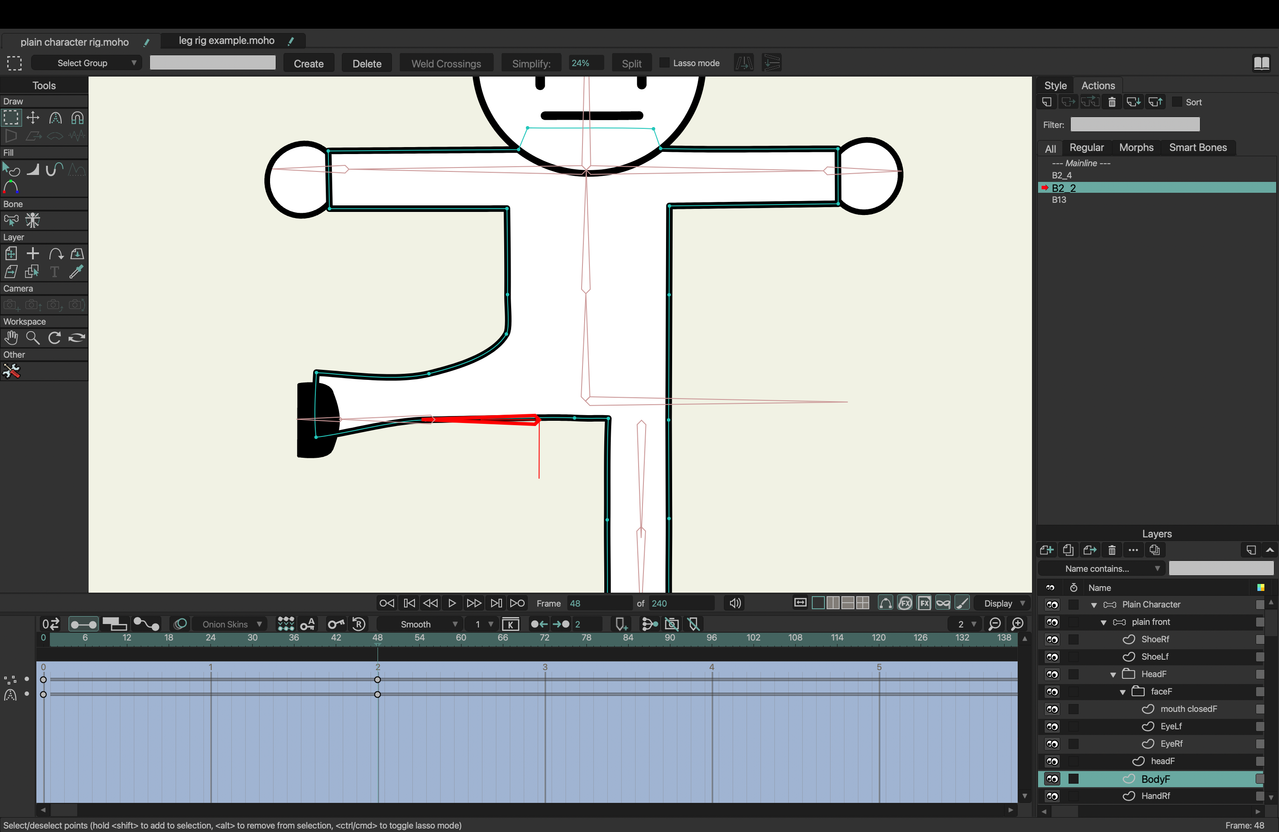Delete layer using trash icon in Layers panel
The height and width of the screenshot is (832, 1279).
[1111, 550]
